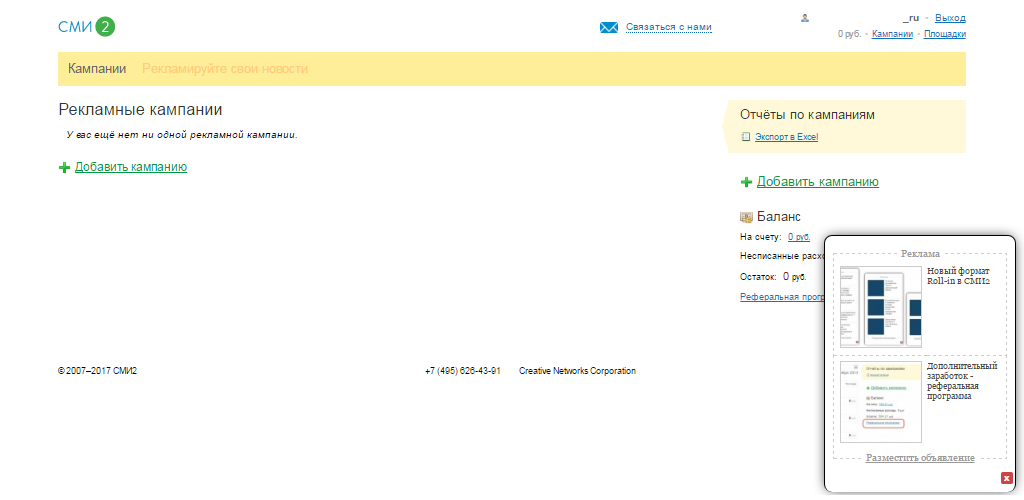The height and width of the screenshot is (500, 1024).
Task: Select the Кампании tab in yellow bar
Action: (97, 69)
